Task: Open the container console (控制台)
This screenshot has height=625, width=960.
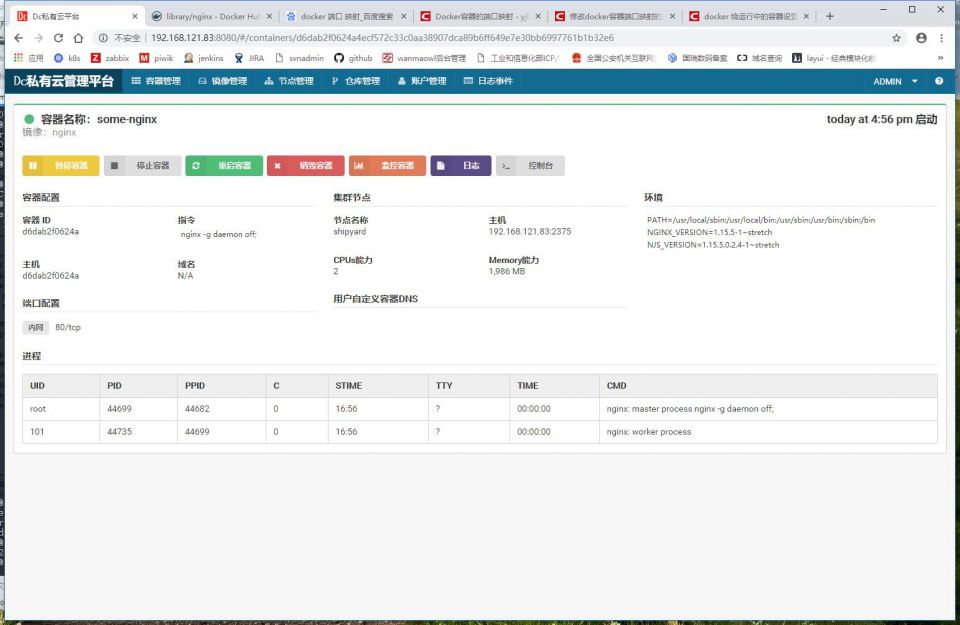Action: coord(530,166)
